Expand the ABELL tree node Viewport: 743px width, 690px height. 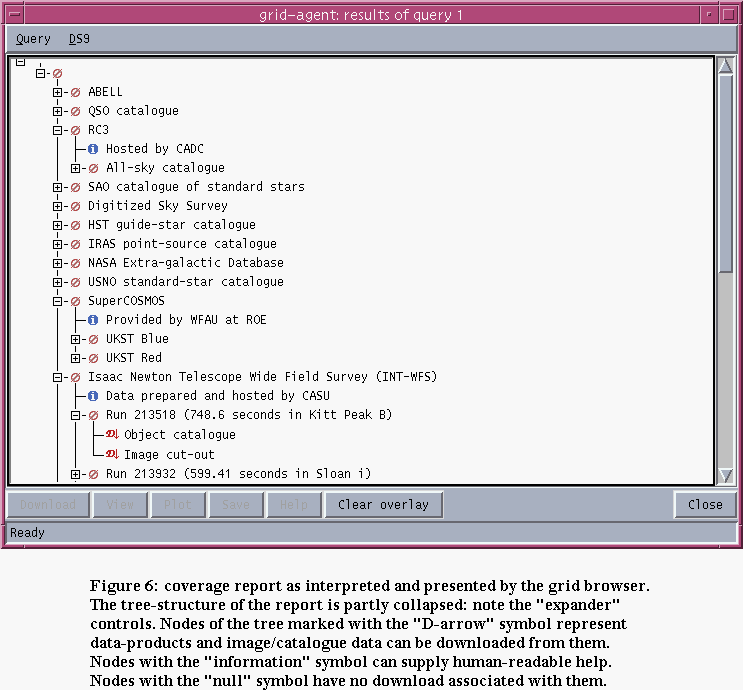click(58, 92)
